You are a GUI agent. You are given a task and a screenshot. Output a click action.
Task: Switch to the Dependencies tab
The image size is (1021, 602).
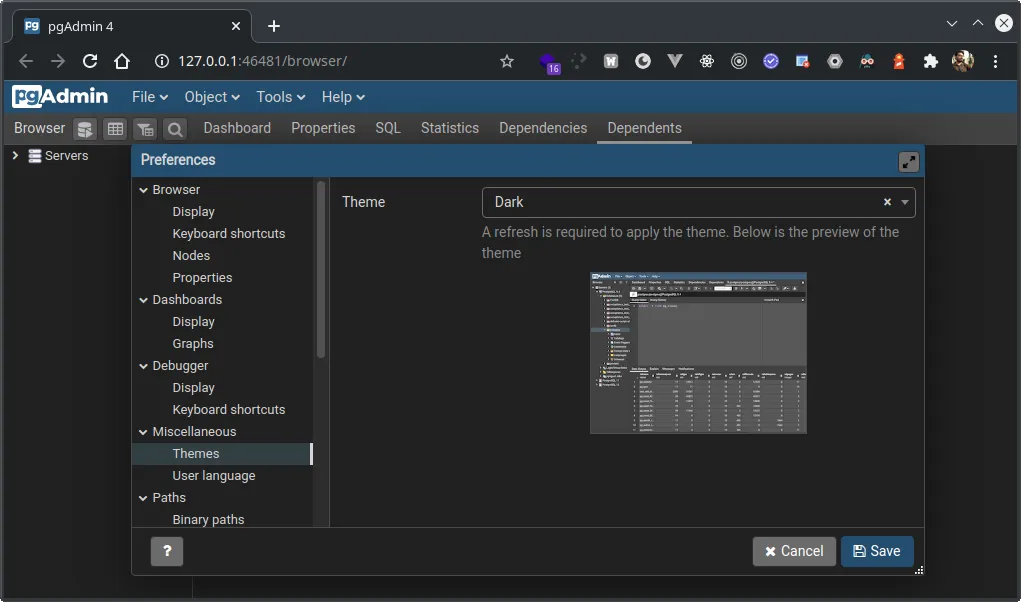coord(543,128)
